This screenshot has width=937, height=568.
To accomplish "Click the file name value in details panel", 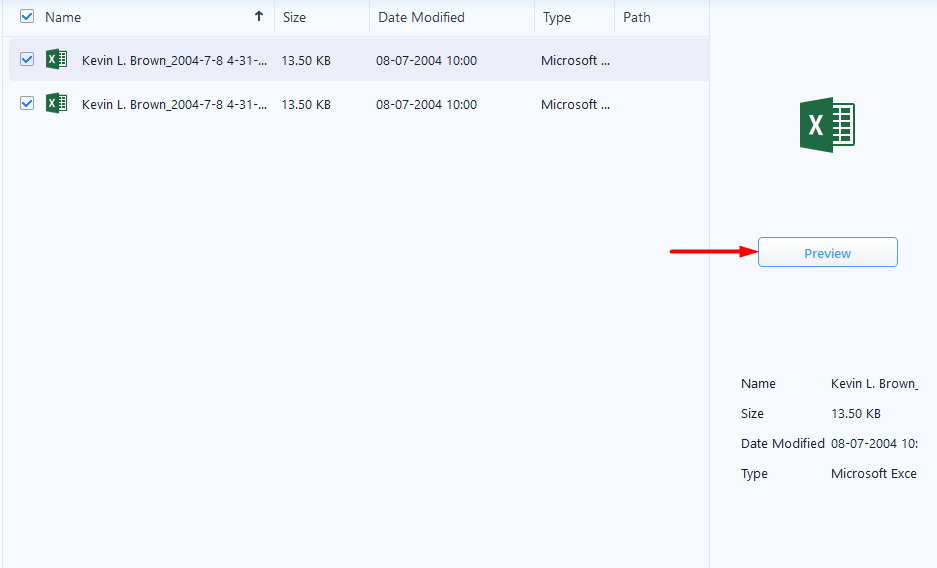I will (x=874, y=384).
